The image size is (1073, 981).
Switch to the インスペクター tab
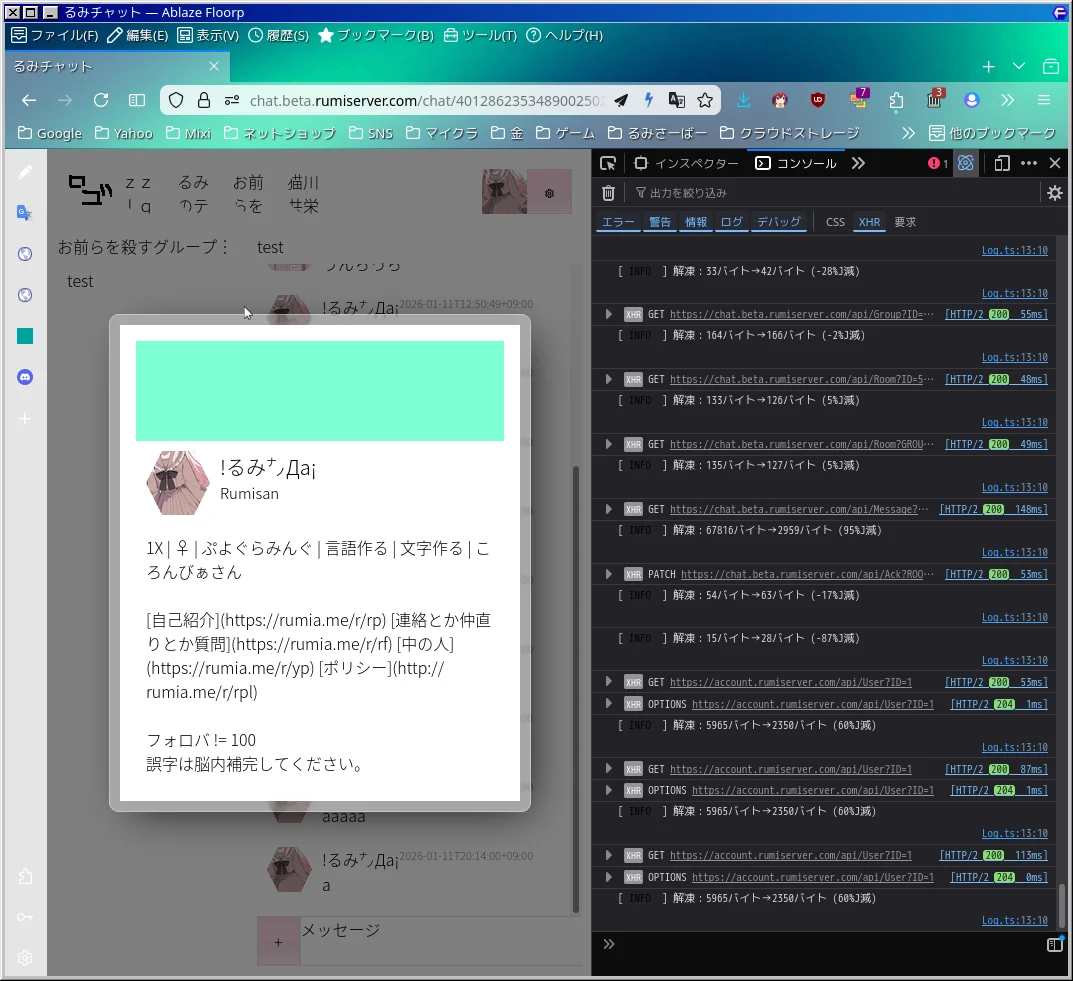coord(687,164)
